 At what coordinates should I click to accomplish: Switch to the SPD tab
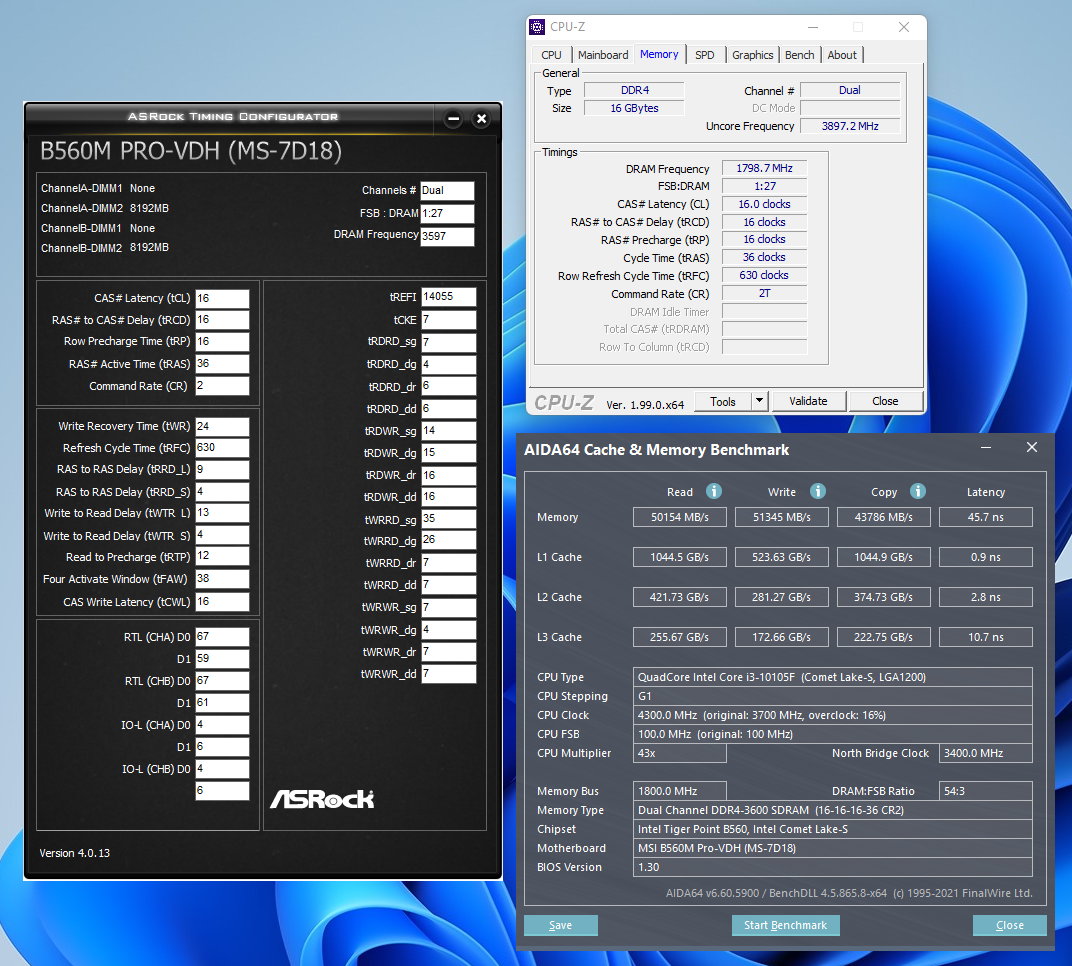(x=705, y=55)
